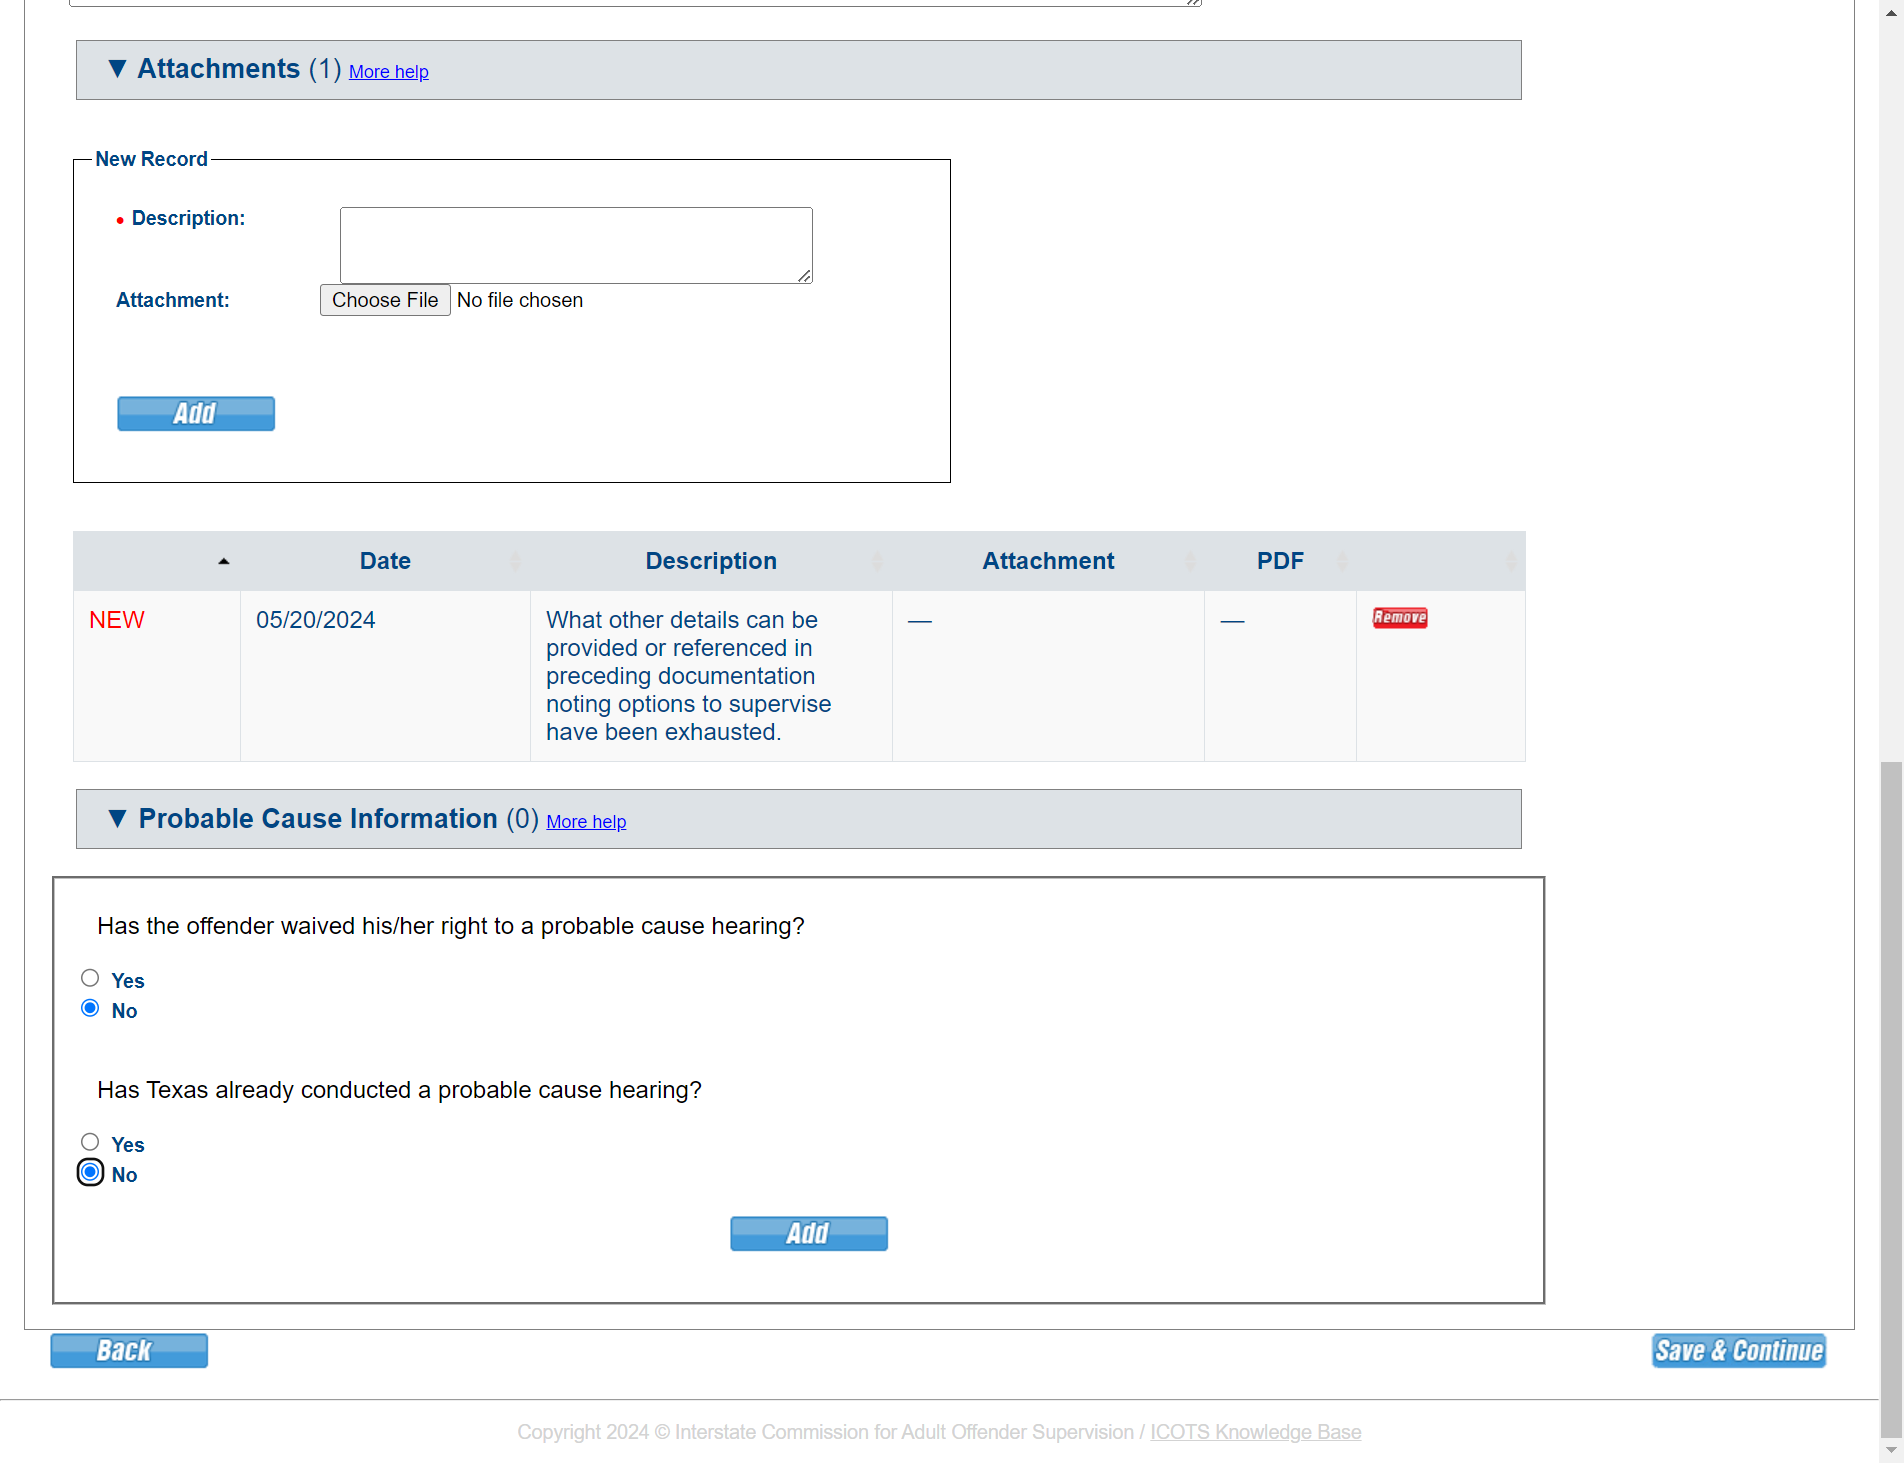Open More help link beside Attachments

pos(388,72)
